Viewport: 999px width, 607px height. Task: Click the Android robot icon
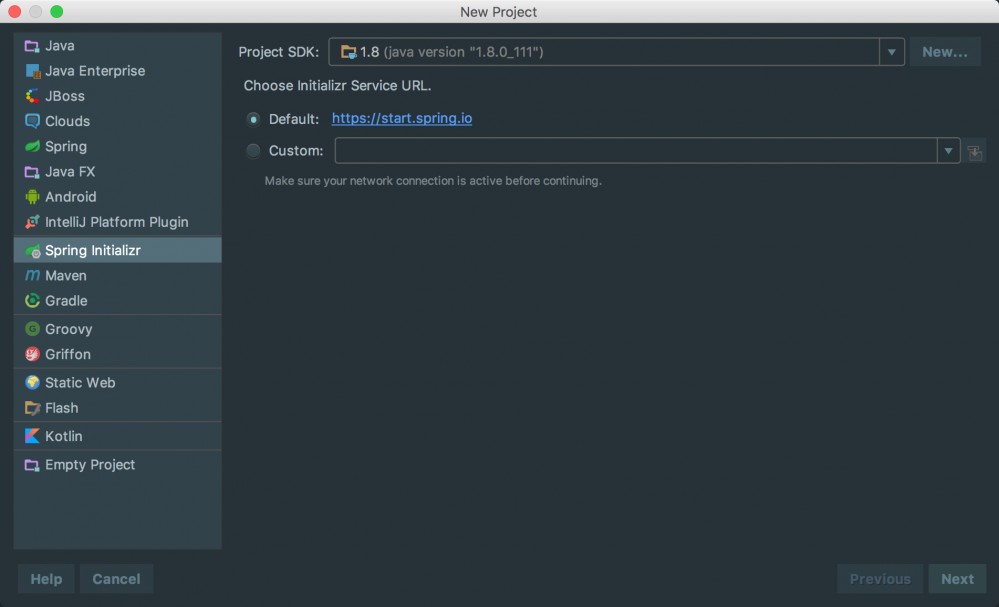[x=32, y=197]
